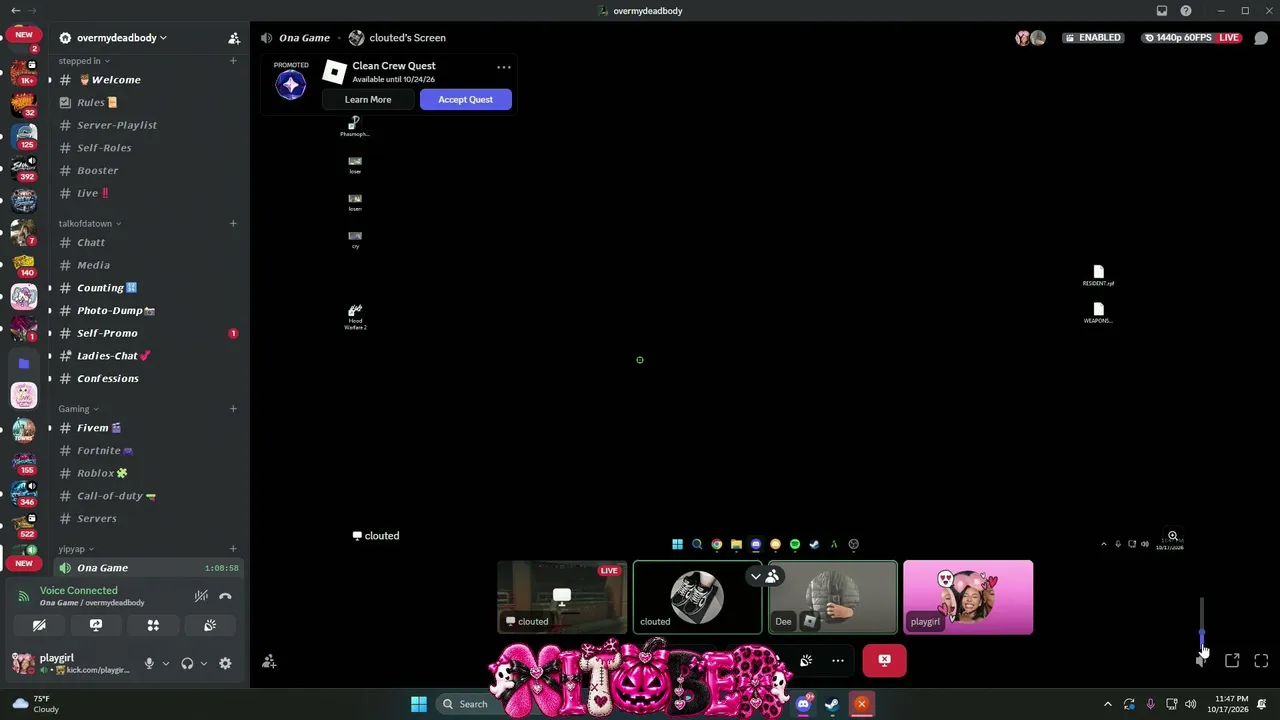Viewport: 1280px width, 720px height.
Task: Open the Discord inbox icon
Action: tap(1161, 11)
